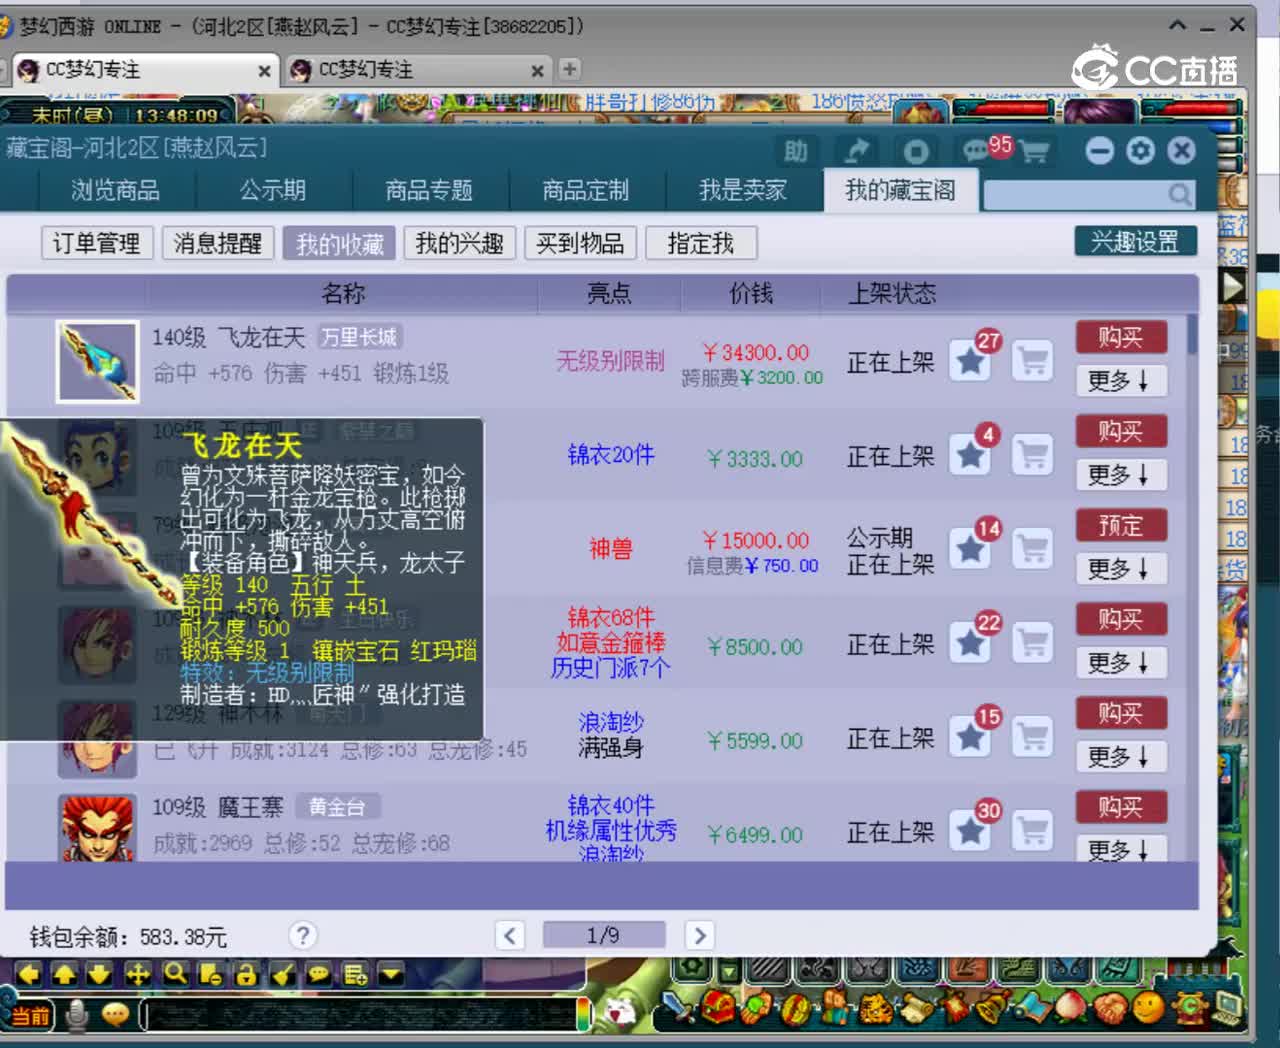1280x1048 pixels.
Task: Add the ¥15000.00 item to the cart
Action: [x=1033, y=548]
